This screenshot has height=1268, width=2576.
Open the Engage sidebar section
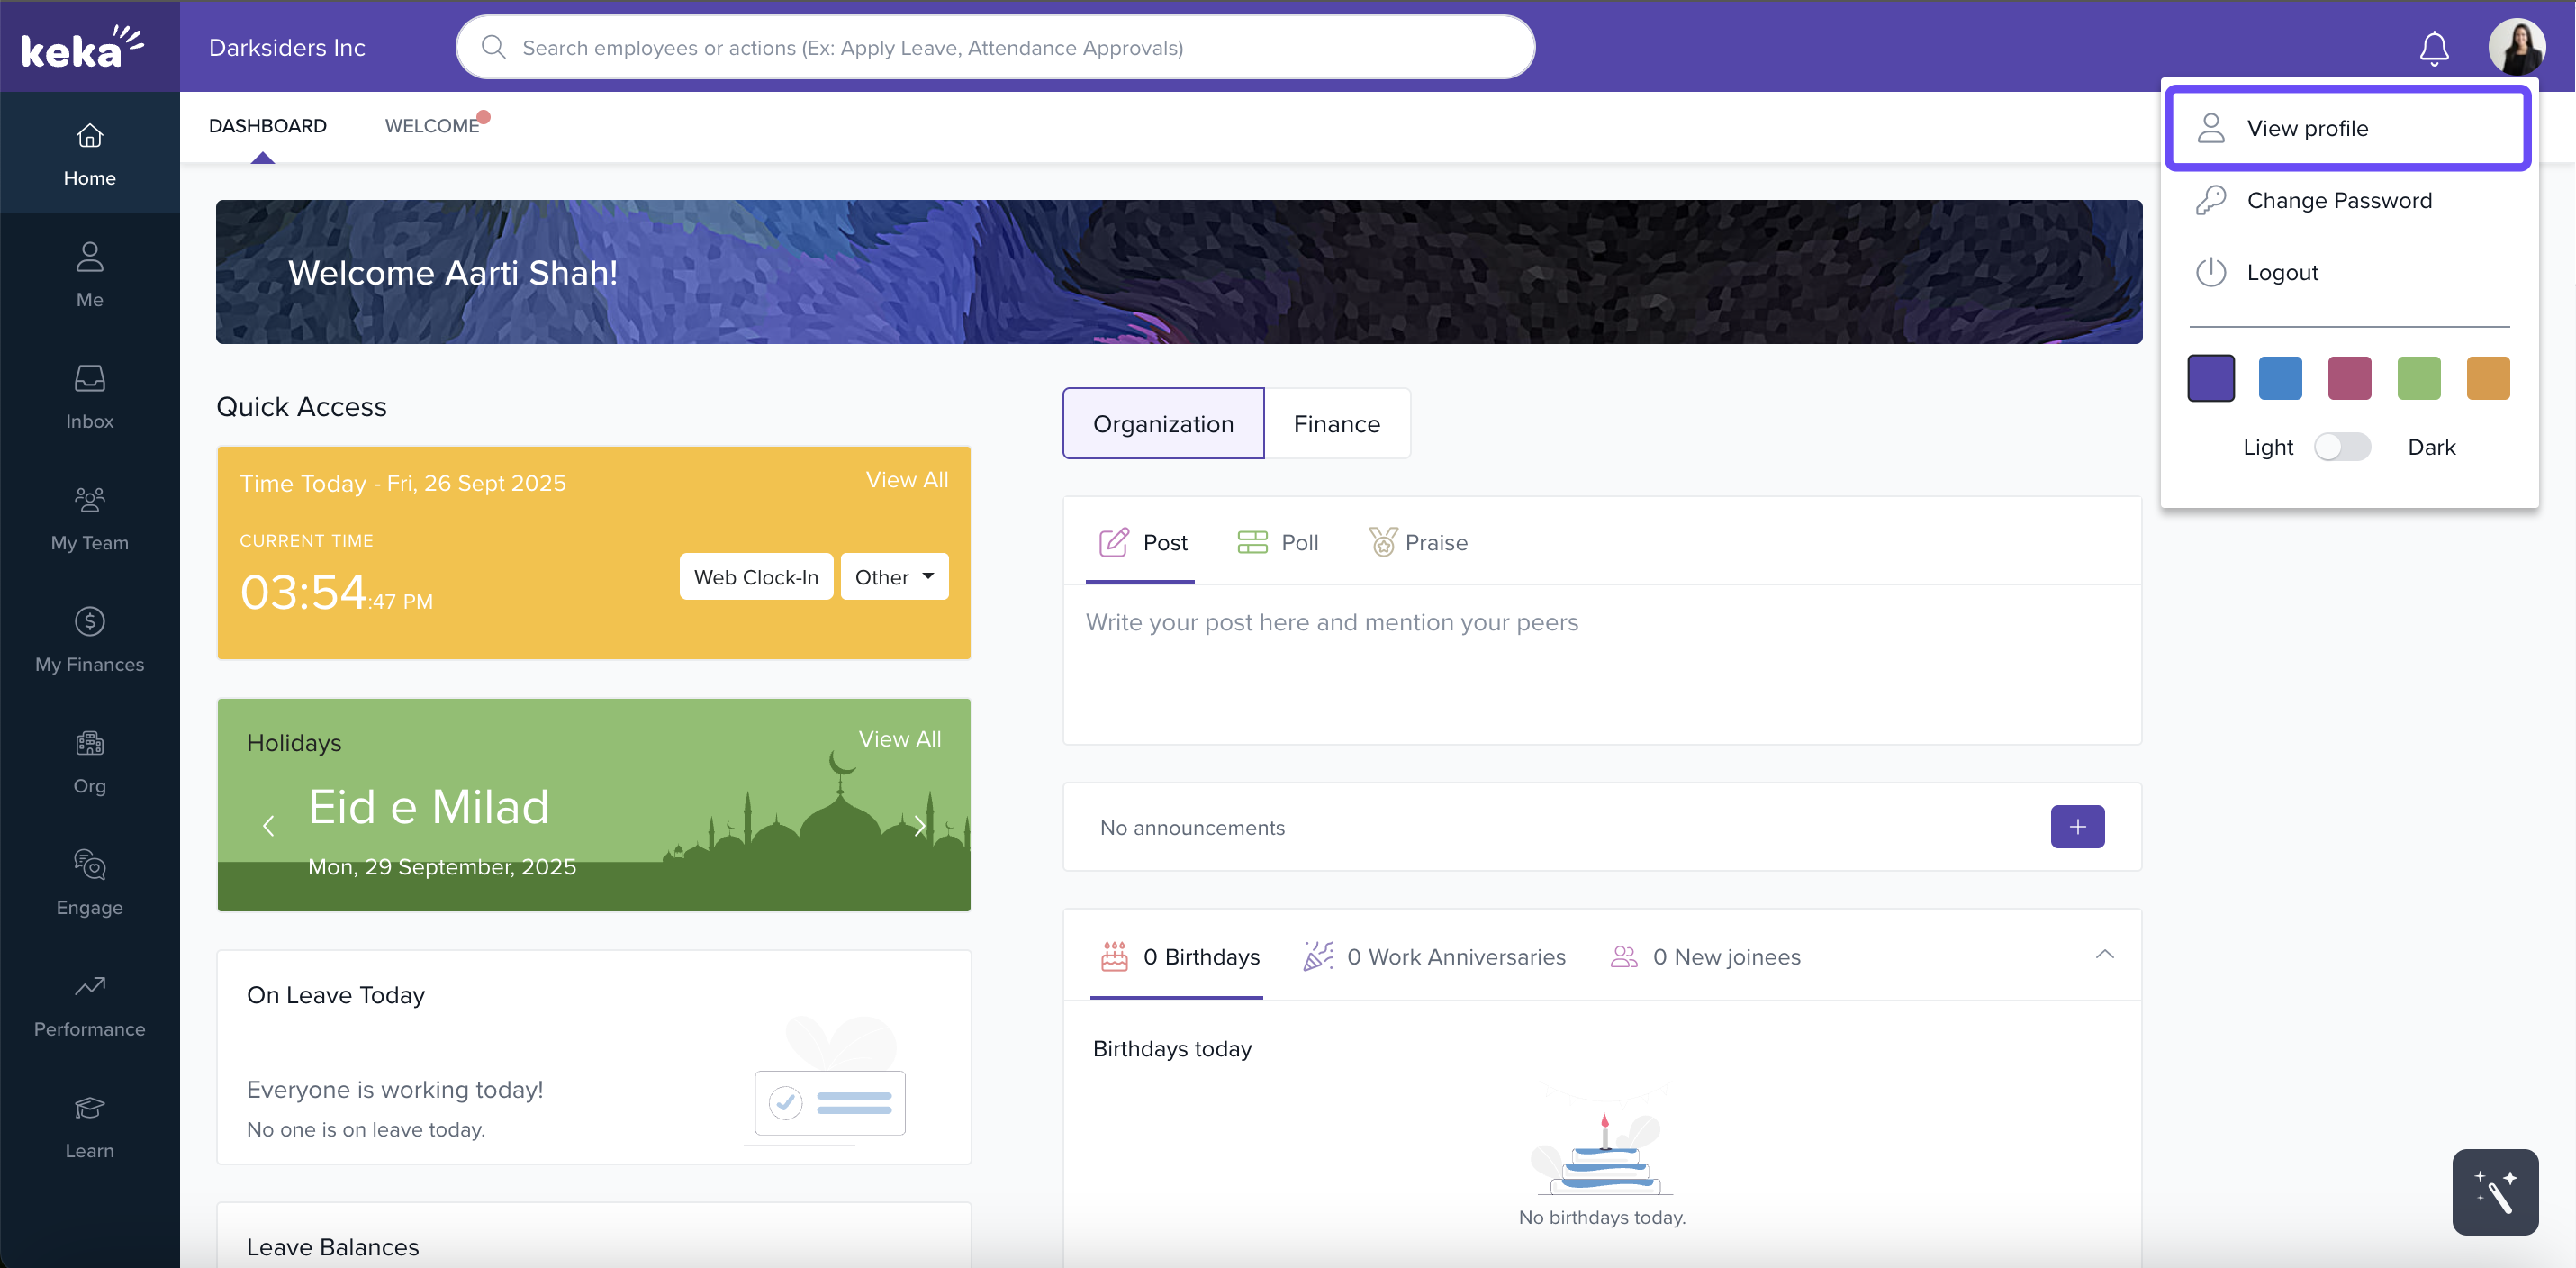tap(89, 883)
